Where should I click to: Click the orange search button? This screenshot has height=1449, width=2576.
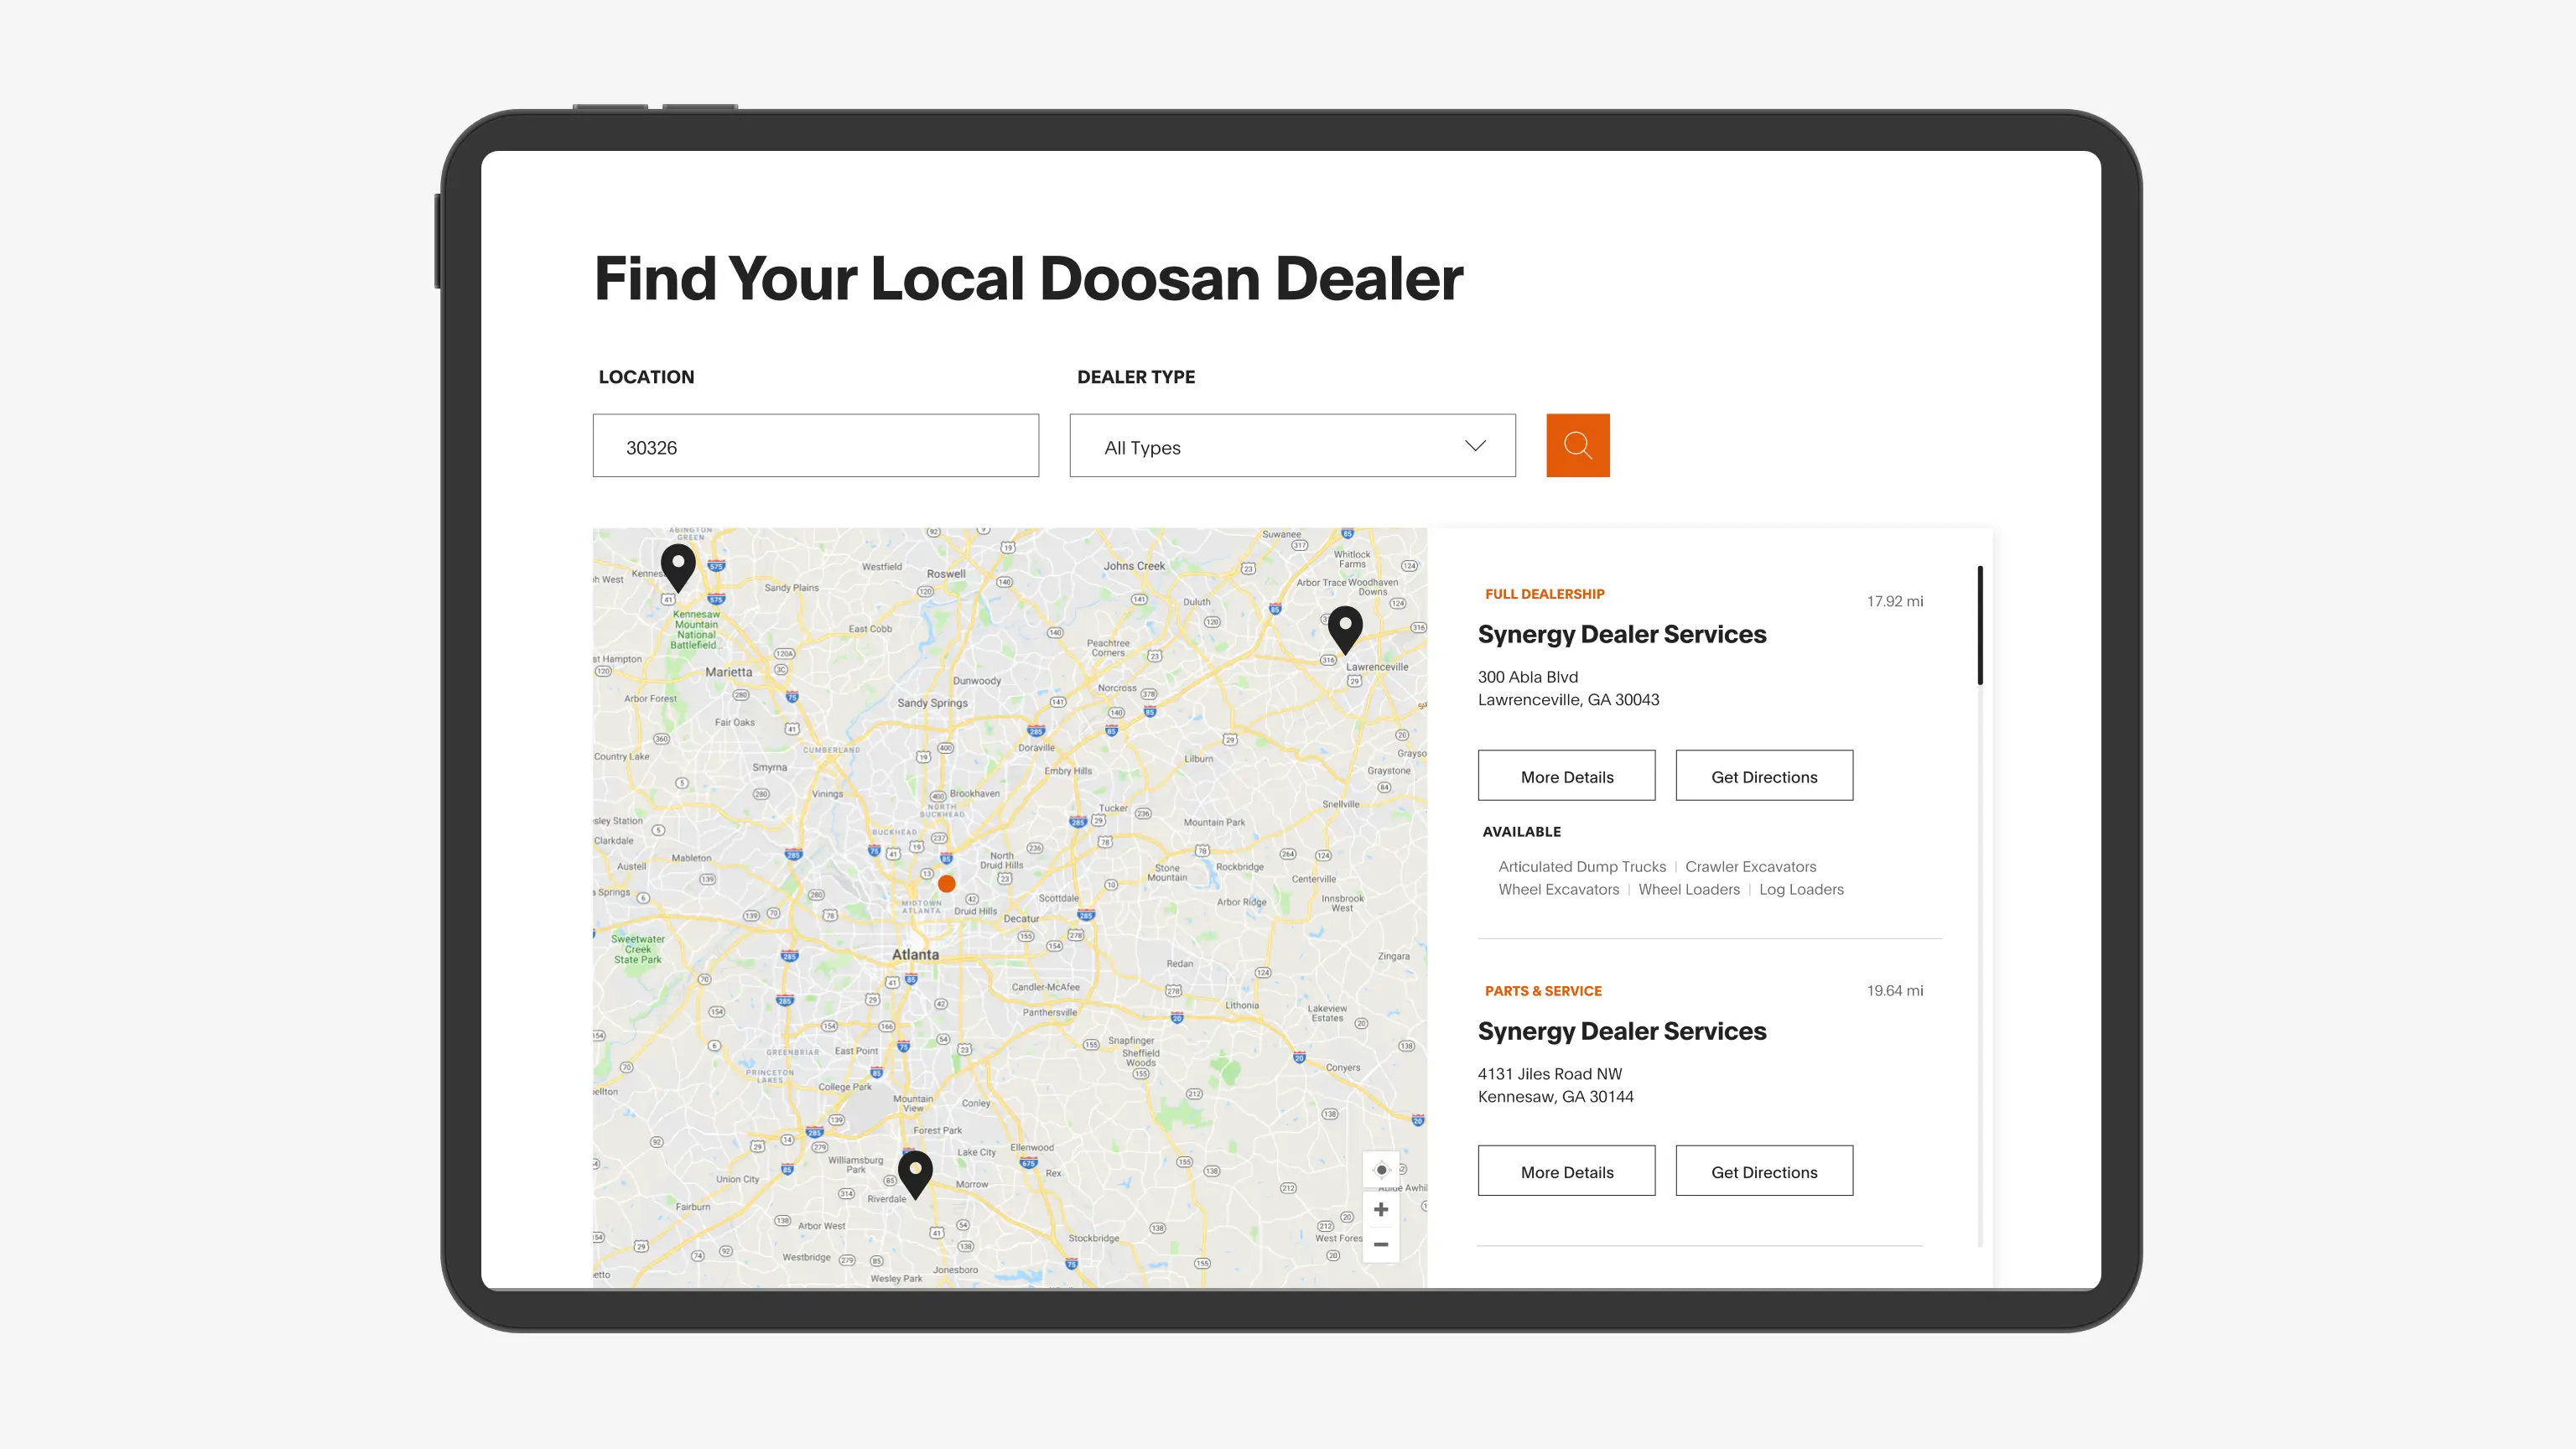1578,444
